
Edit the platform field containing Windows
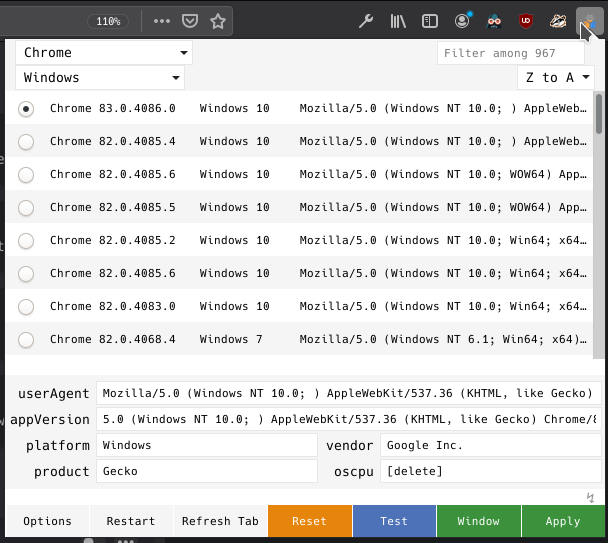207,445
